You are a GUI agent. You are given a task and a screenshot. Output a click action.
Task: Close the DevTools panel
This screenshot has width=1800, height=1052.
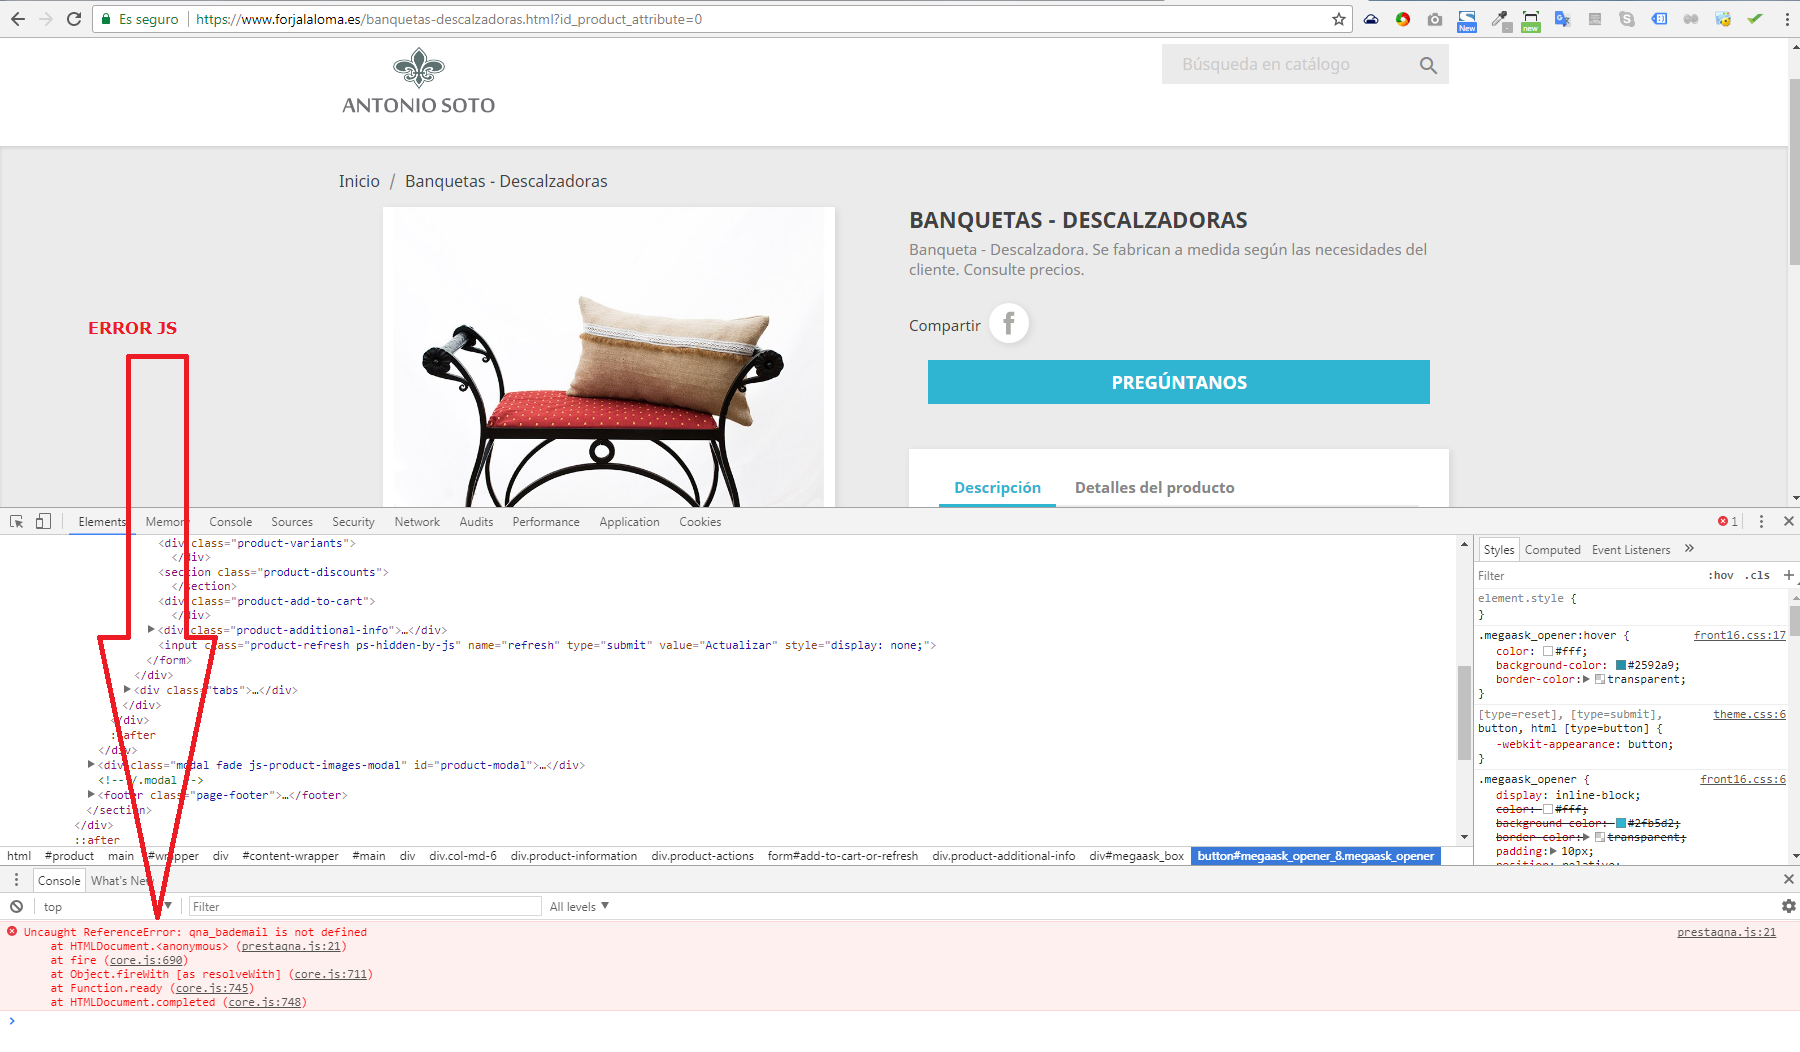point(1789,521)
